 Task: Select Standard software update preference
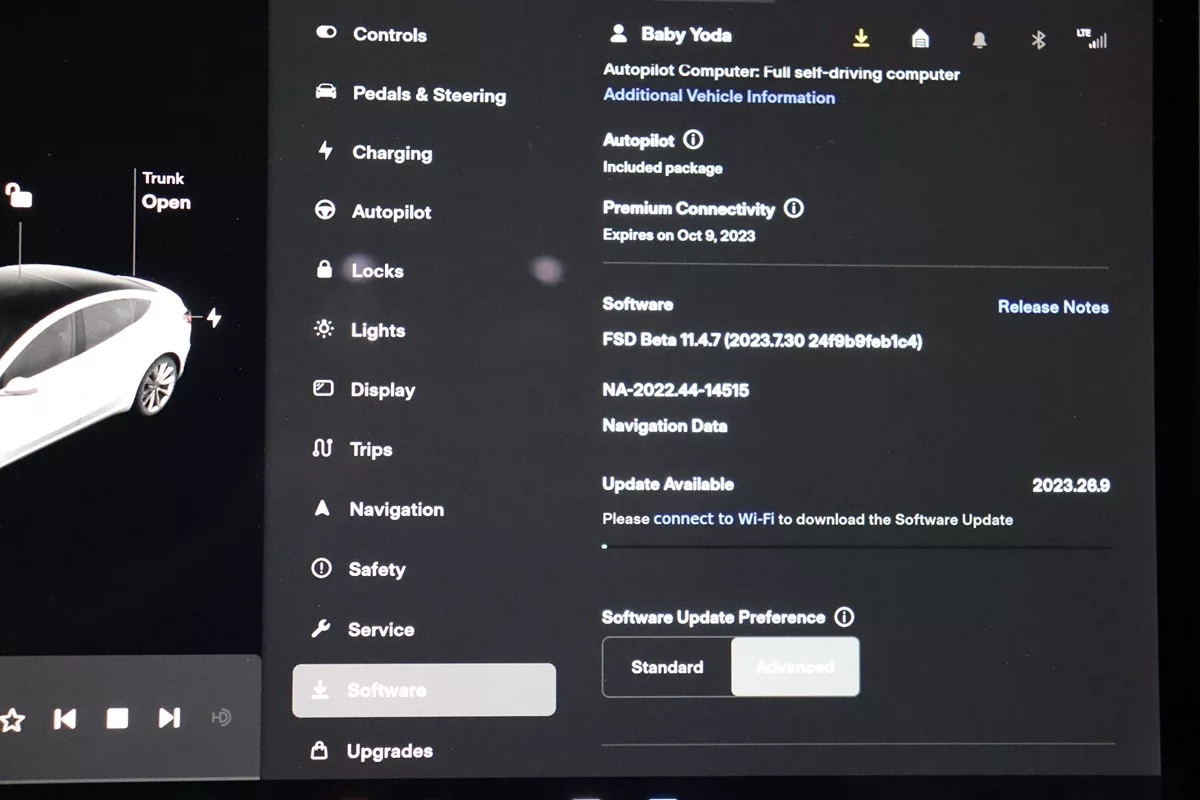[667, 667]
